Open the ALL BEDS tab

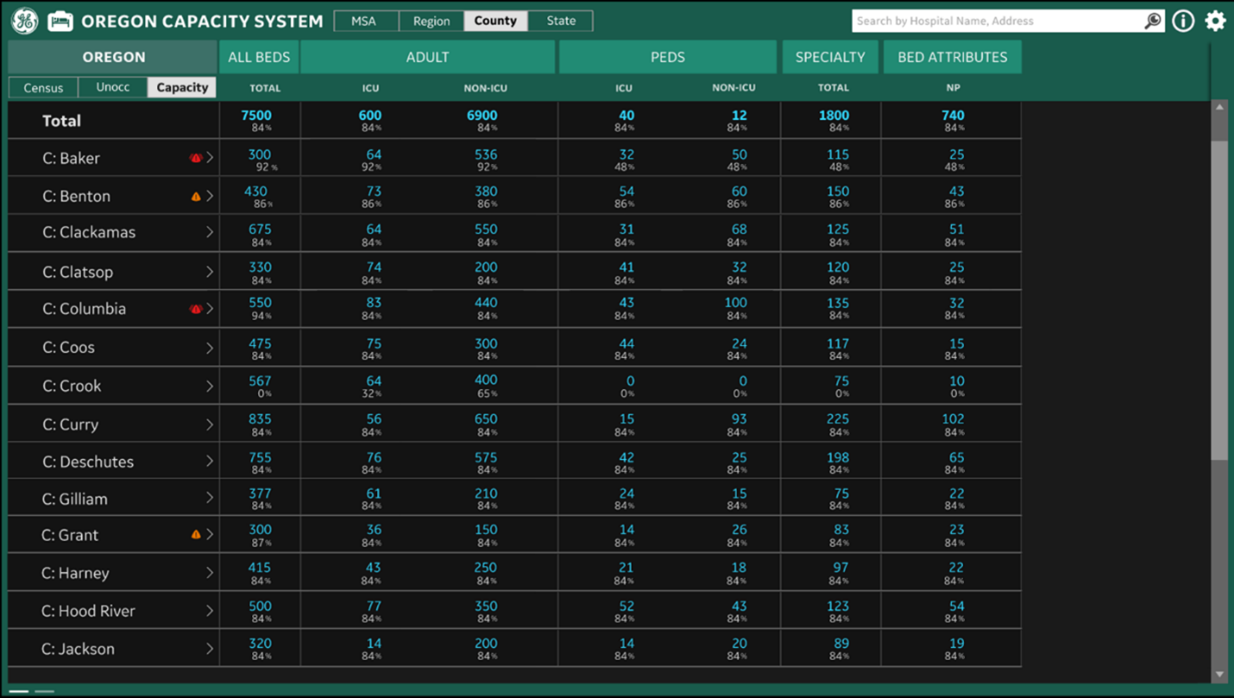pyautogui.click(x=259, y=57)
